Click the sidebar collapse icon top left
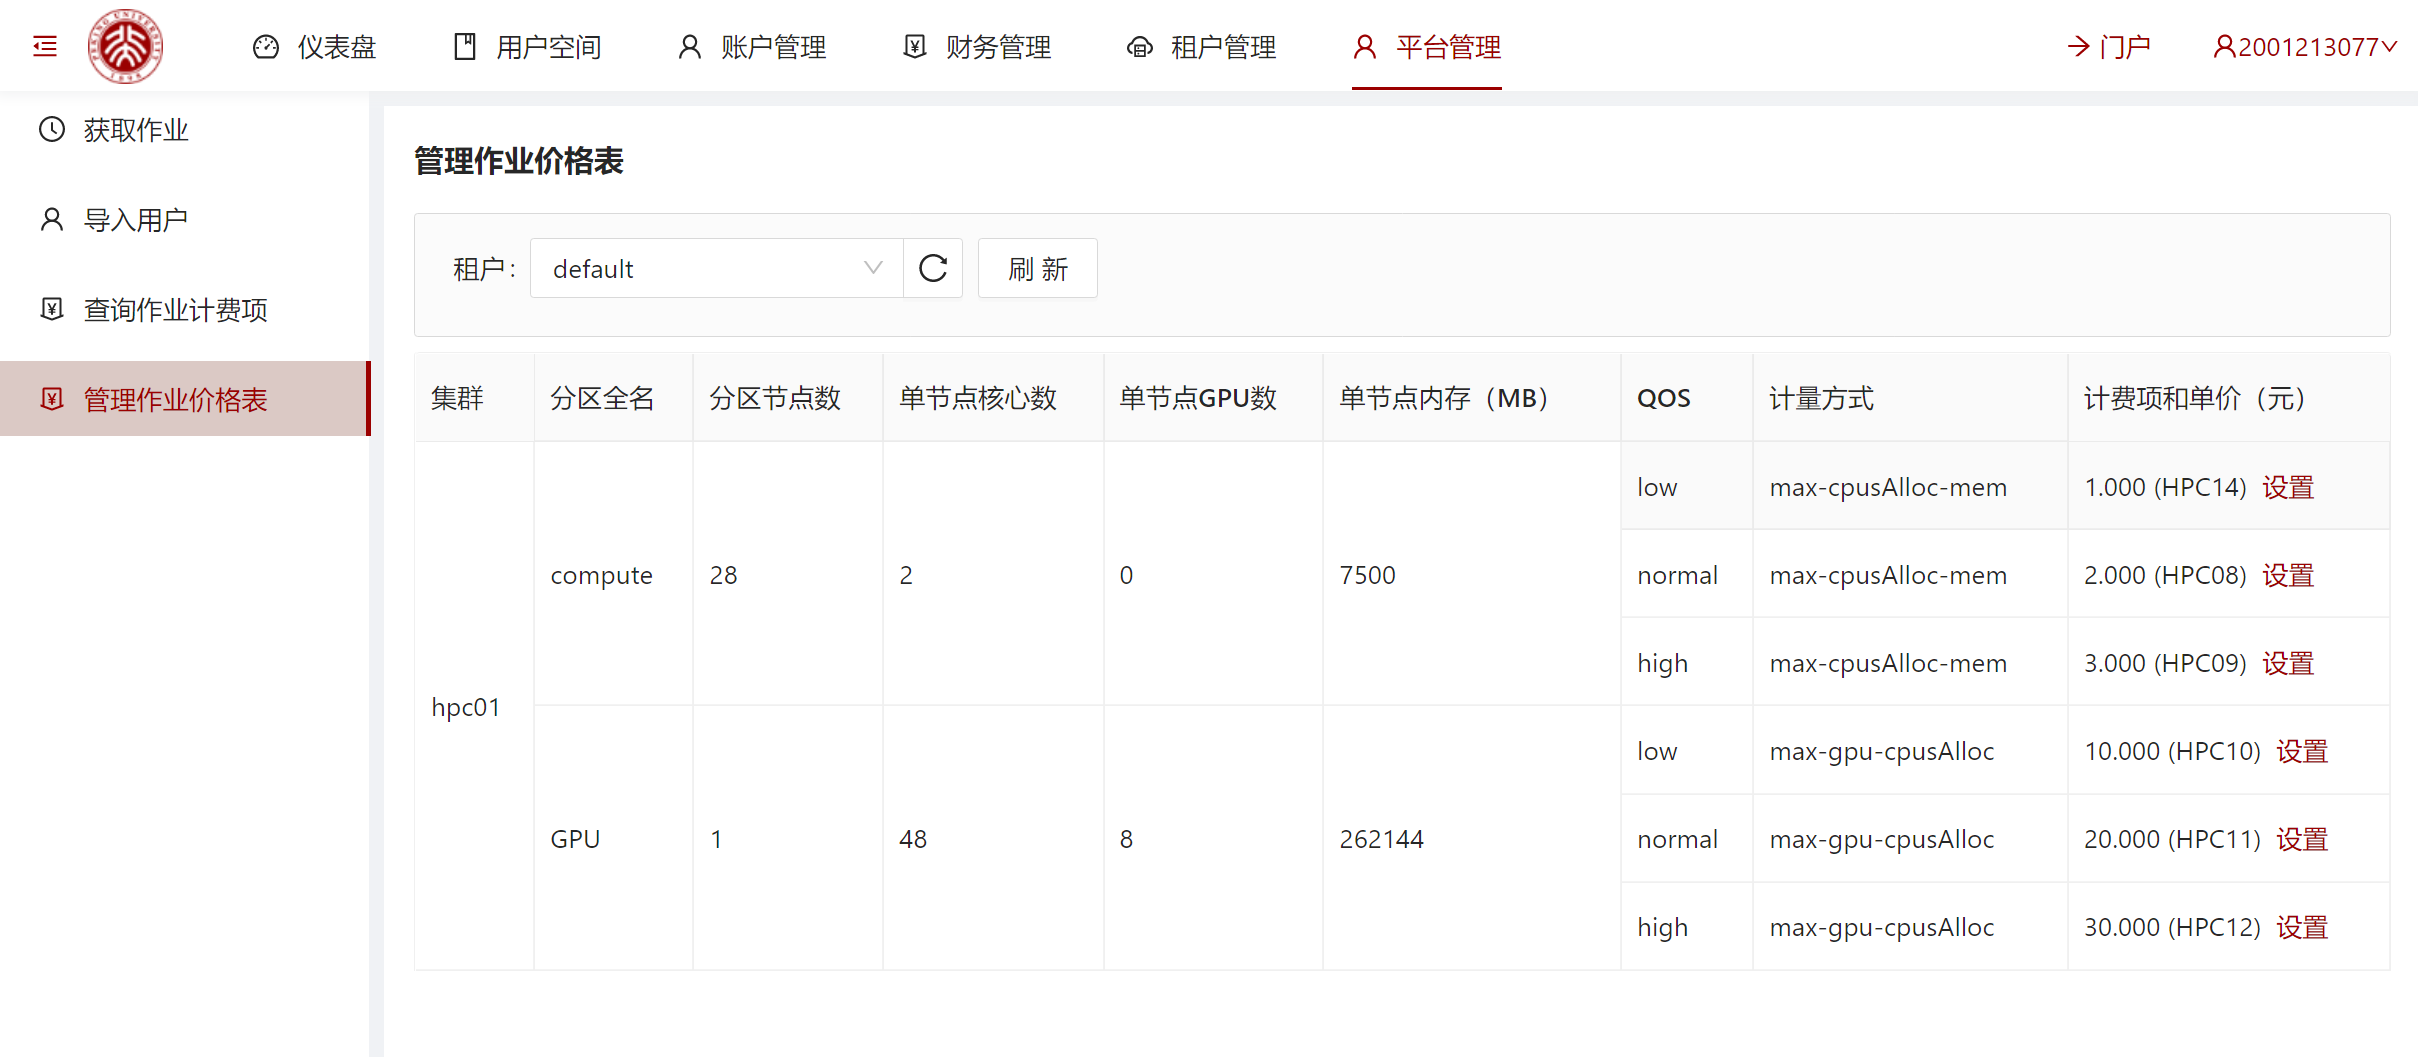Image resolution: width=2418 pixels, height=1057 pixels. click(x=44, y=45)
